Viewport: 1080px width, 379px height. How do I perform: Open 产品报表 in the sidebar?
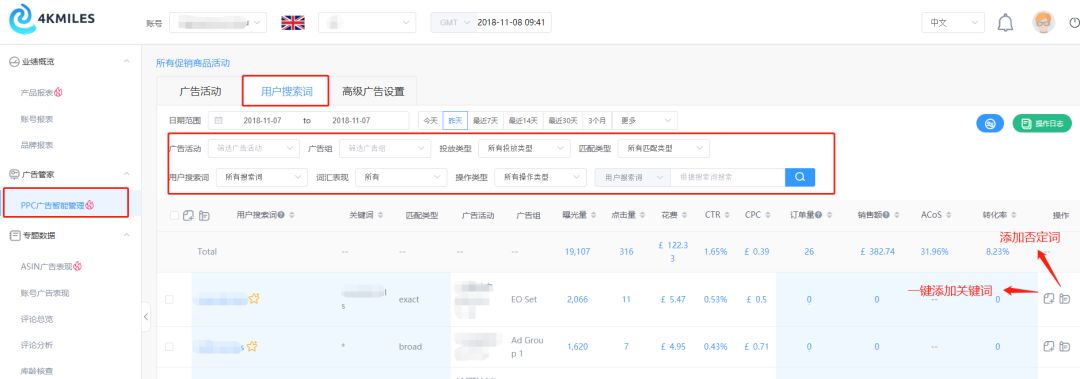[x=41, y=92]
